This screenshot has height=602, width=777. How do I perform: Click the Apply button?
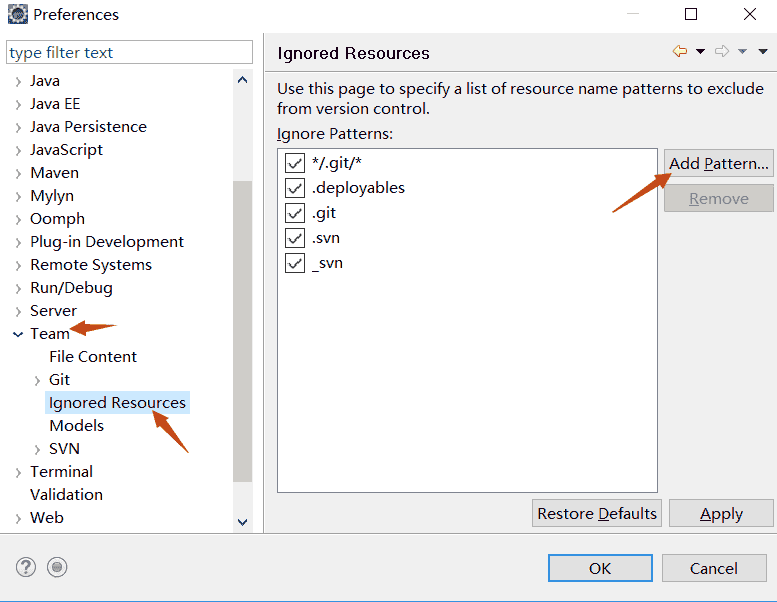coord(721,514)
